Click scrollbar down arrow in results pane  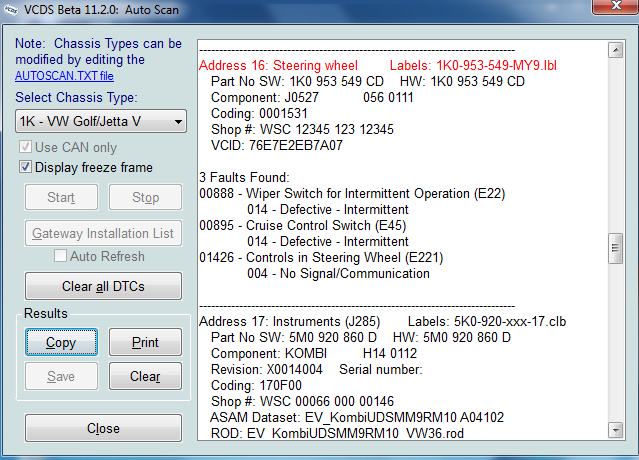pos(615,429)
